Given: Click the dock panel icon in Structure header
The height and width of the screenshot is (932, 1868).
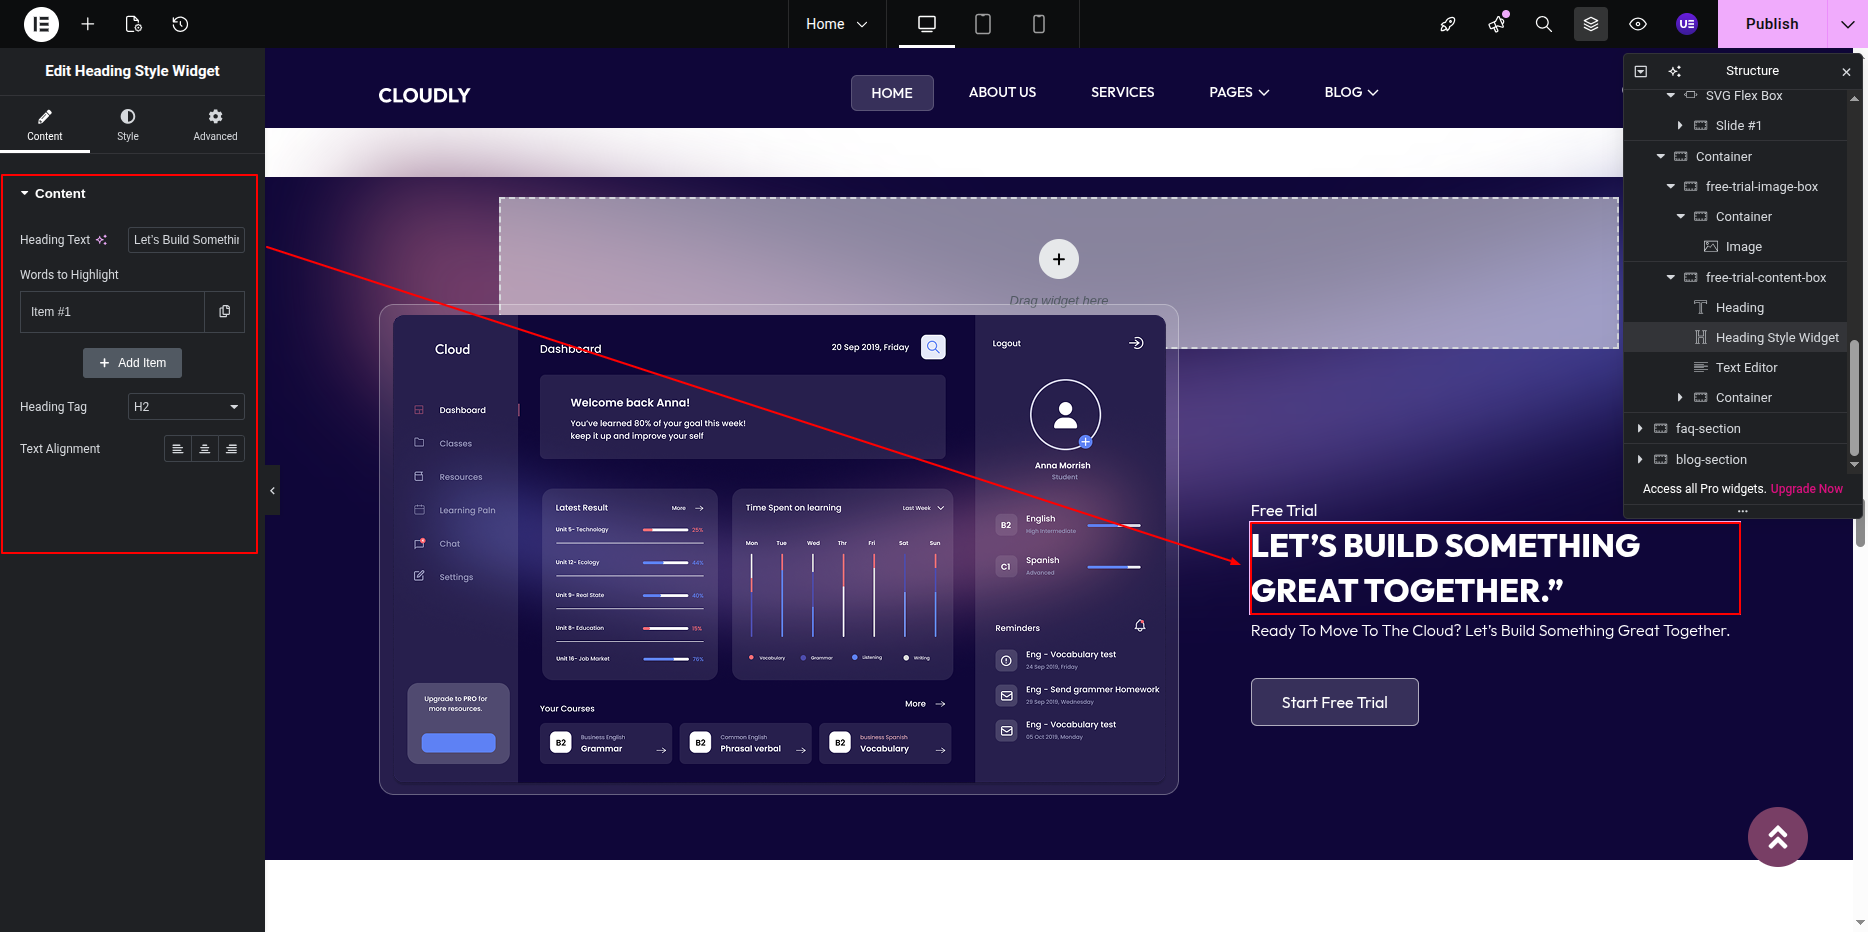Looking at the screenshot, I should point(1641,71).
